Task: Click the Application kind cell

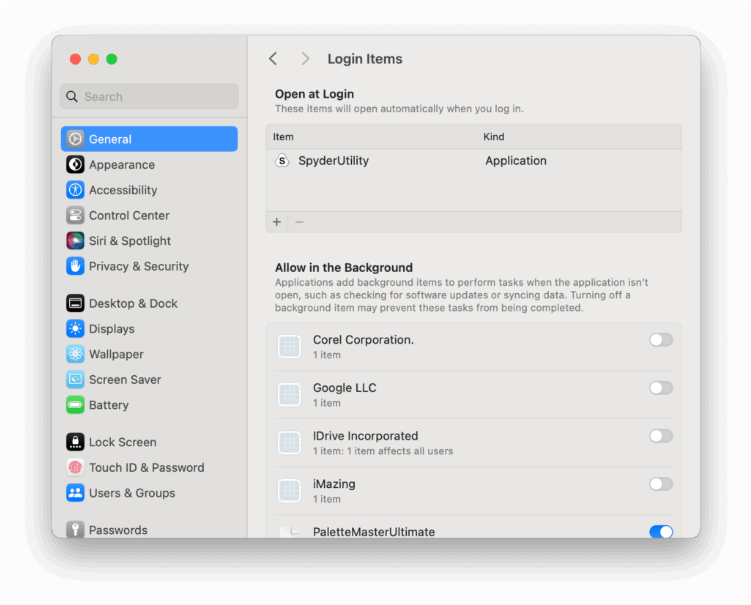Action: [x=516, y=160]
